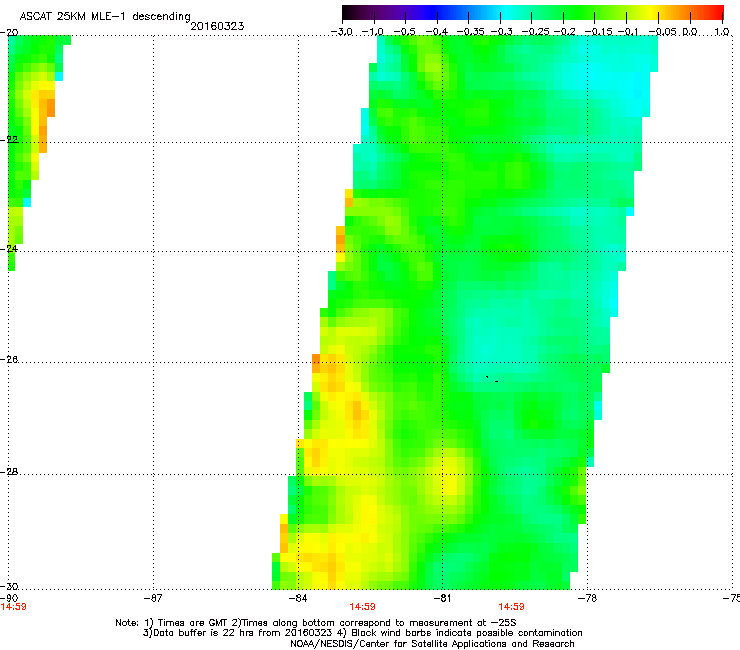Click the title "ASCAT 25KM MLE-1 descending"

[105, 16]
